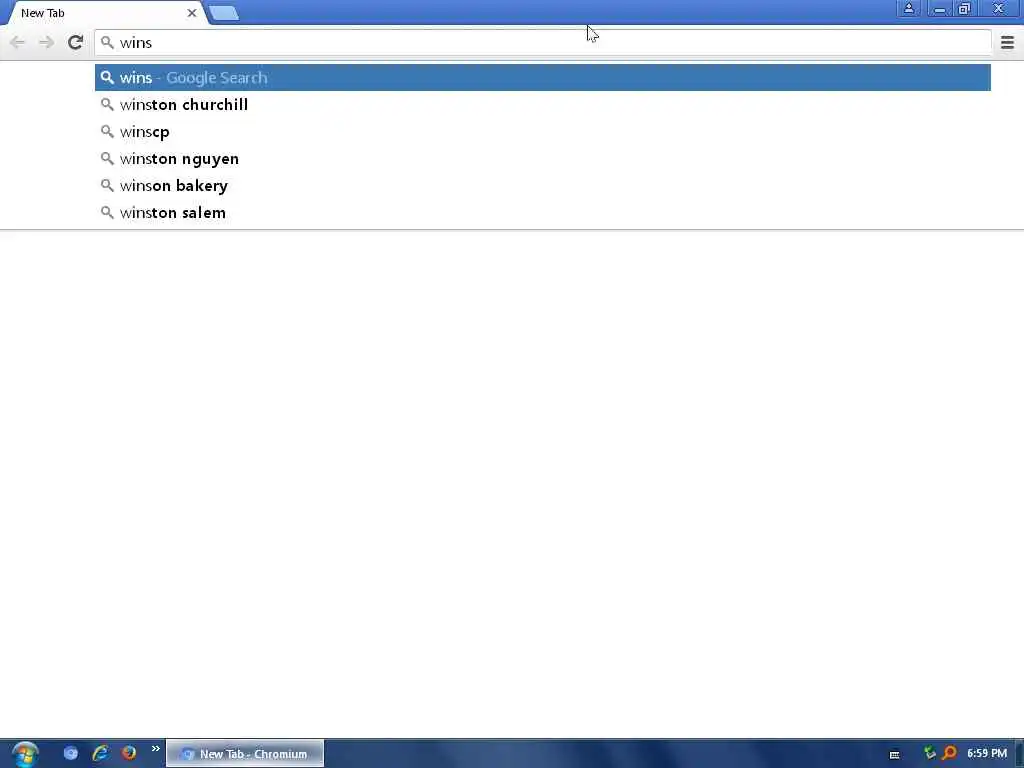This screenshot has height=768, width=1024.
Task: Choose the 'winson bakery' suggestion
Action: (x=543, y=185)
